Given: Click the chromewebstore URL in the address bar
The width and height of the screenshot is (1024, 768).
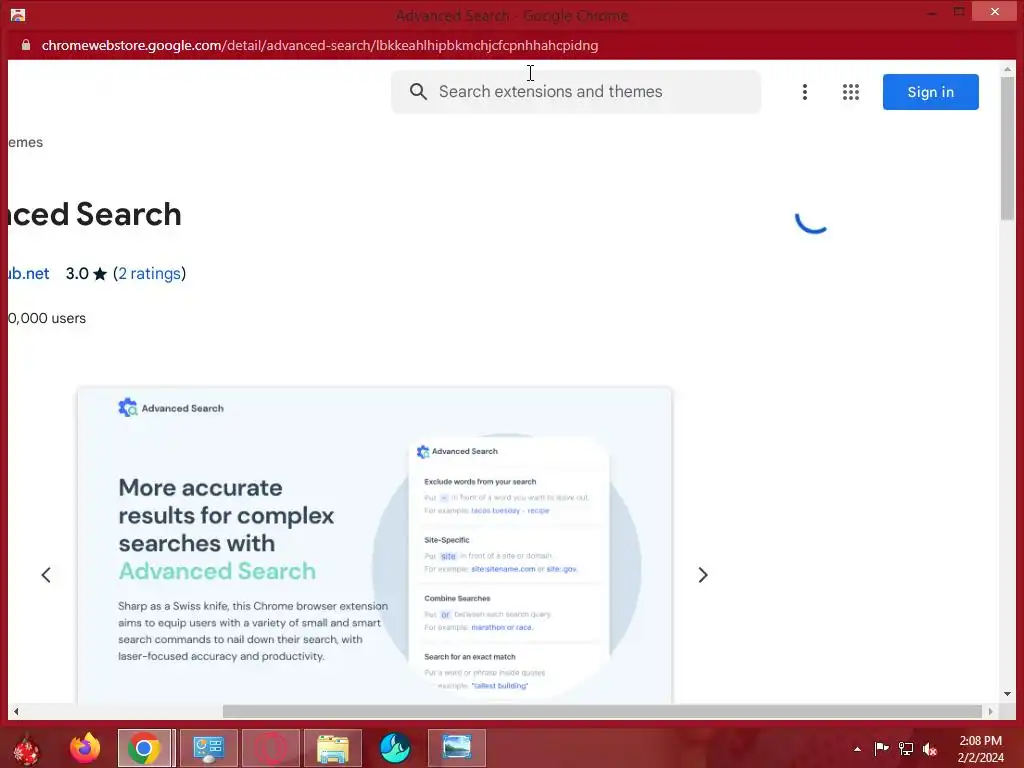Looking at the screenshot, I should click(x=320, y=45).
